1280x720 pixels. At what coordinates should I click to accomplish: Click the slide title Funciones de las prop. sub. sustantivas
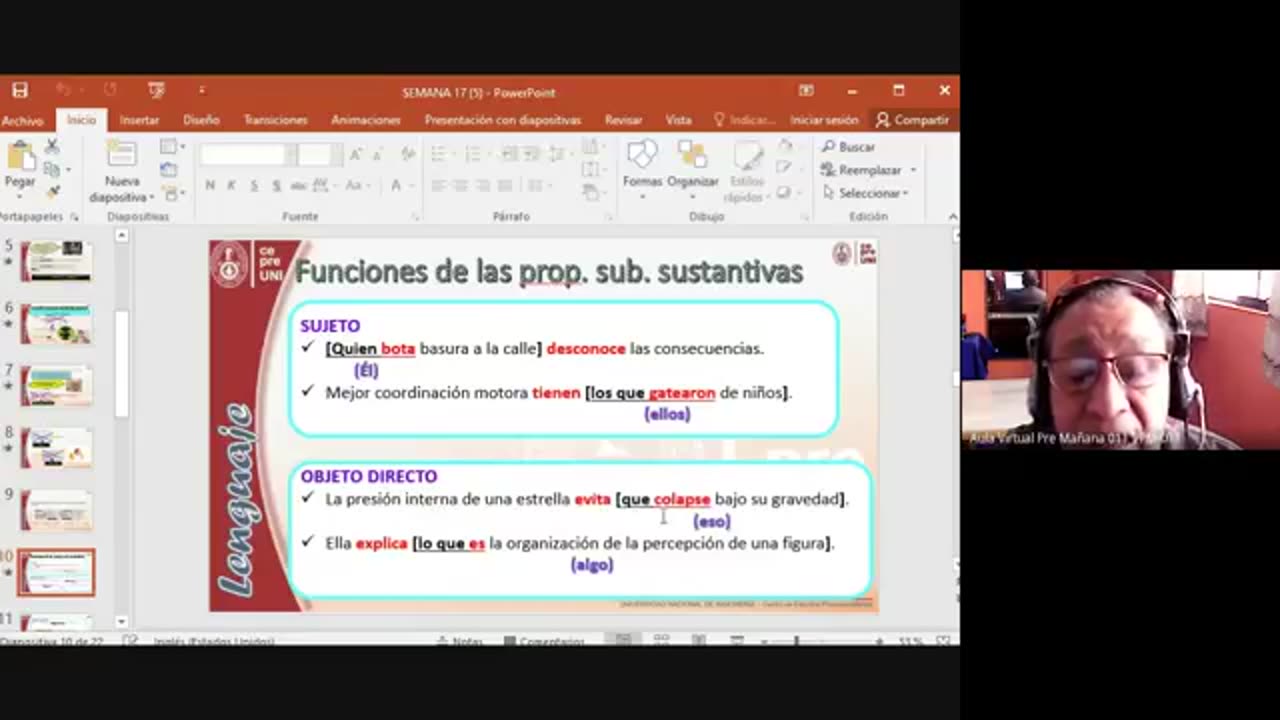point(549,271)
